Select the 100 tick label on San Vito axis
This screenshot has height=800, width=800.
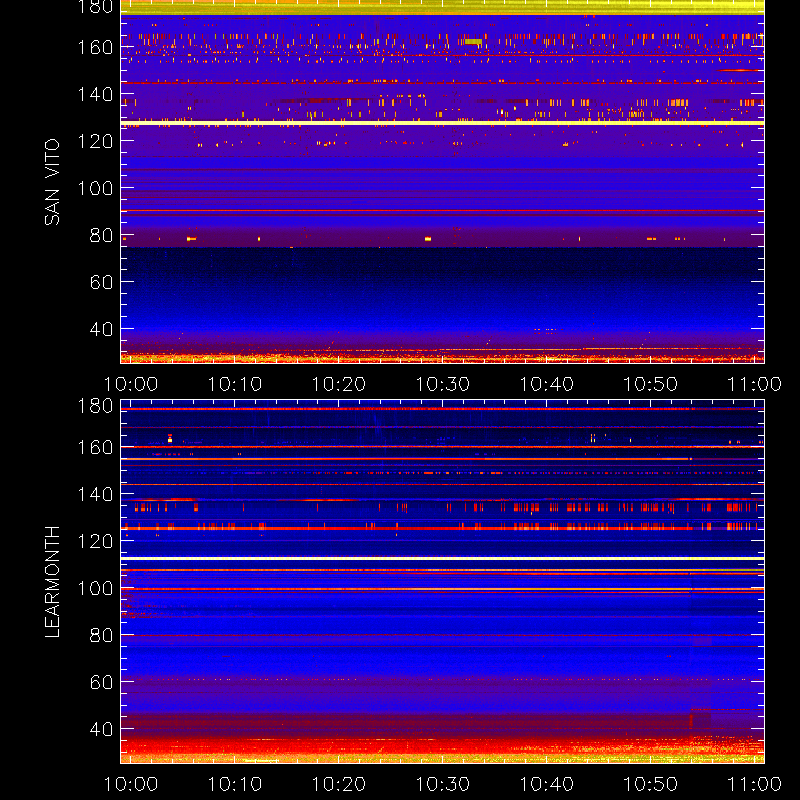tap(95, 188)
